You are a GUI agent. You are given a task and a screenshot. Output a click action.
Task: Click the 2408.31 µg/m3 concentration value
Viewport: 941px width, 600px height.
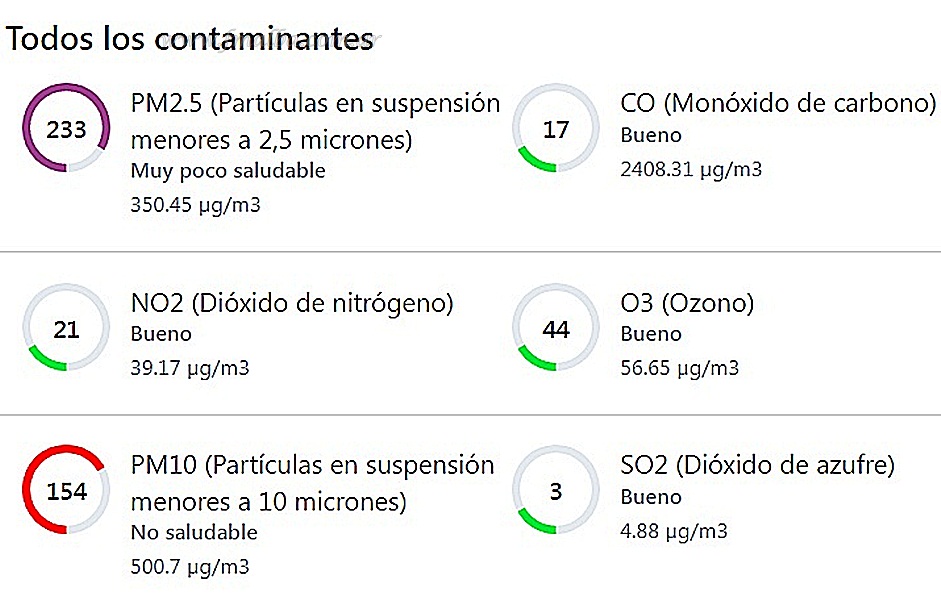[691, 169]
